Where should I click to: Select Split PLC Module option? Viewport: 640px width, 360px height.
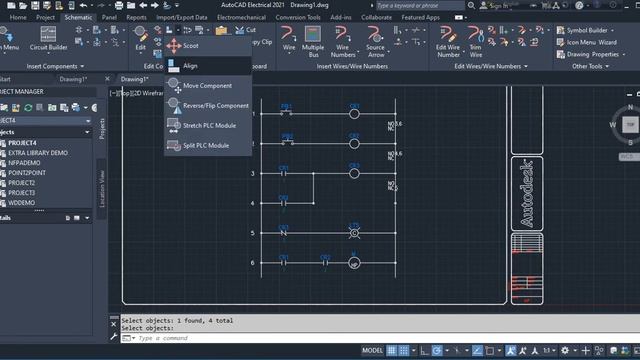(x=208, y=146)
